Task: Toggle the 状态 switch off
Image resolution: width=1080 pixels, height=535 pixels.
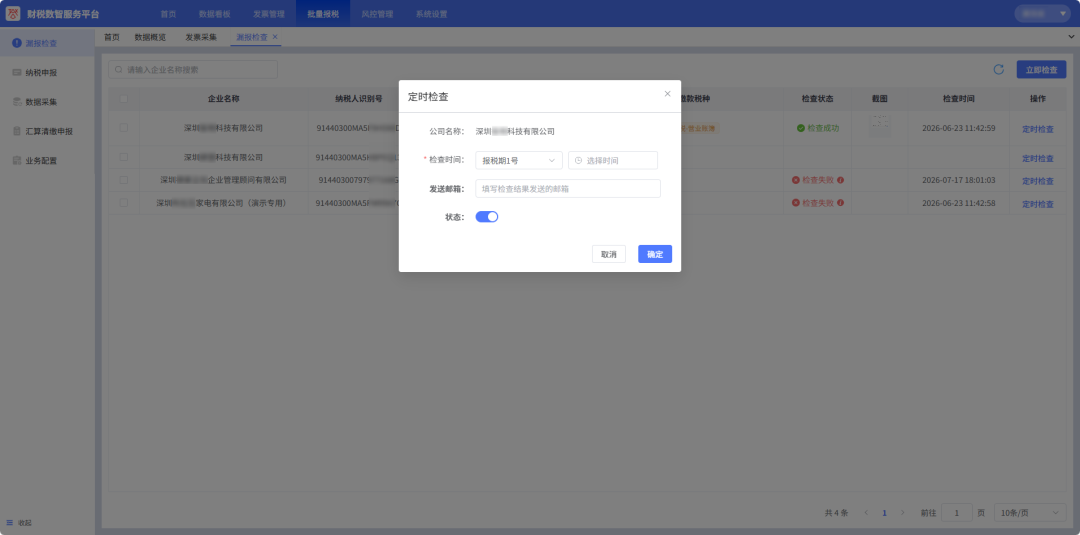Action: point(487,217)
